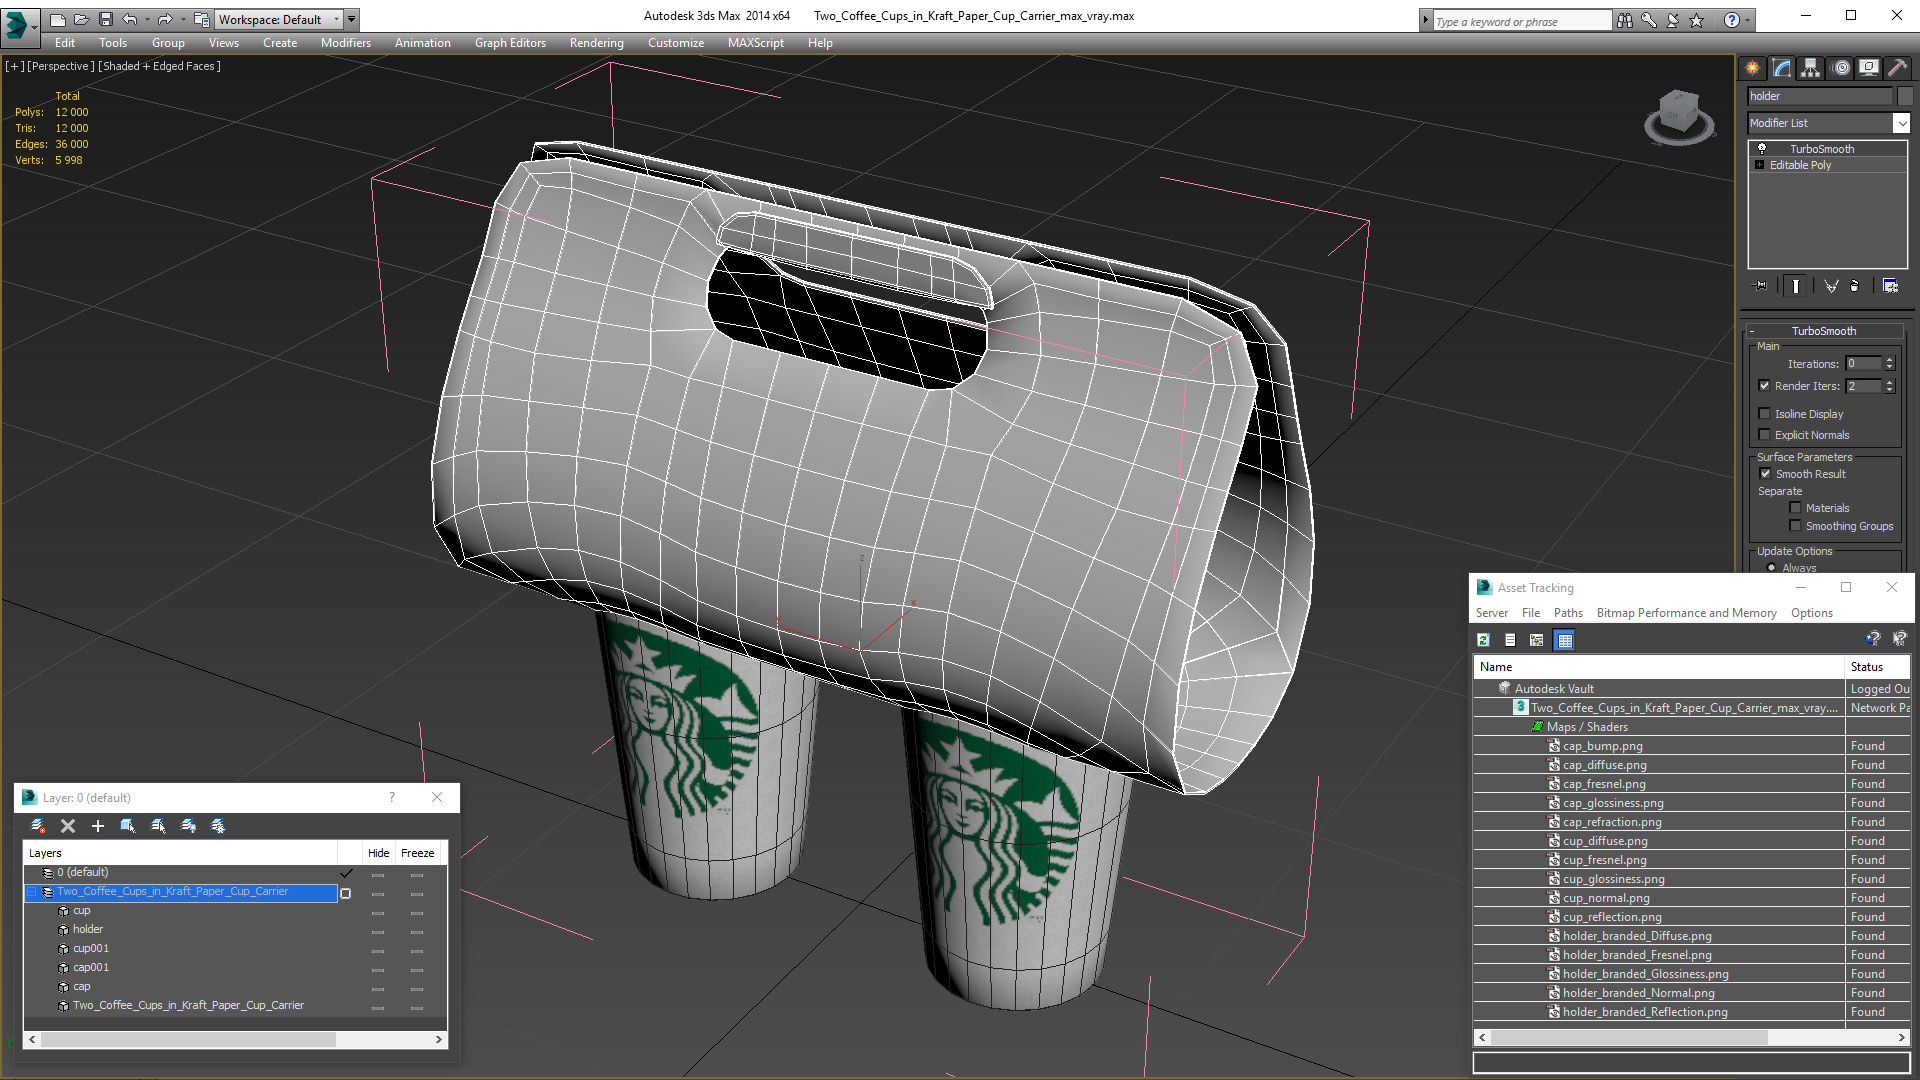Open the Rendering menu

tap(596, 43)
